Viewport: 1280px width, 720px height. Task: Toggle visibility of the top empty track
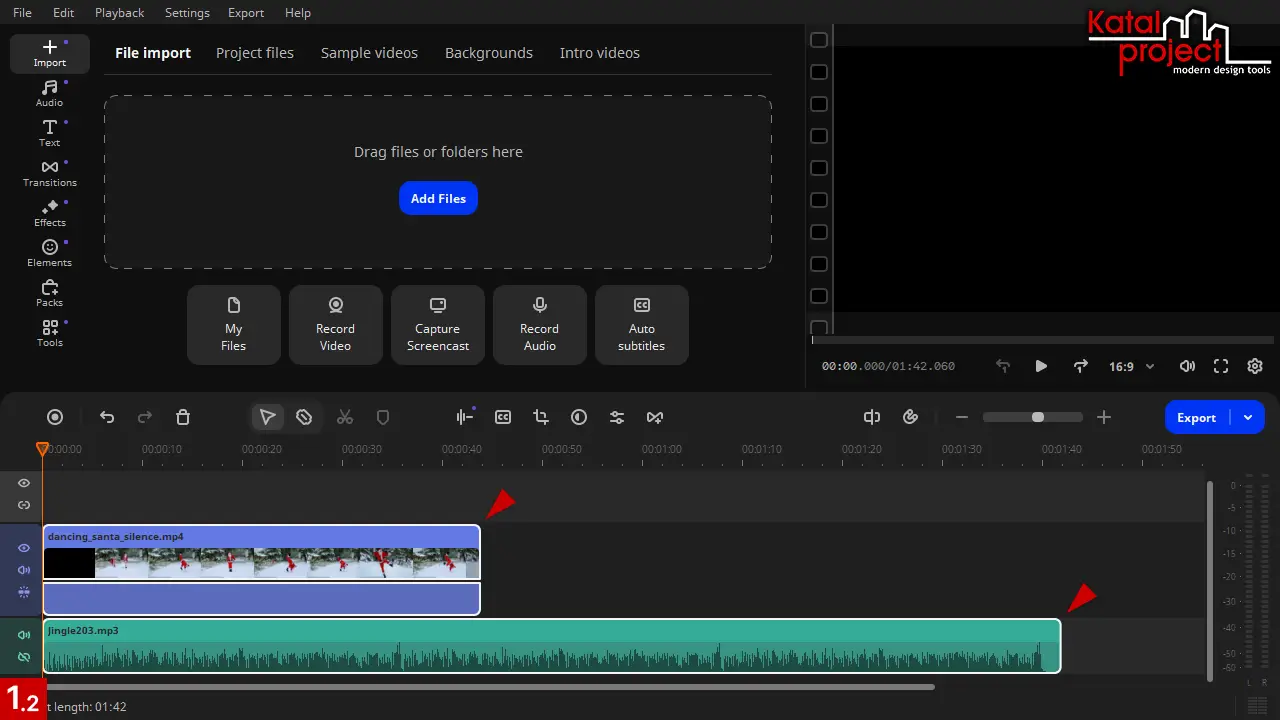24,483
